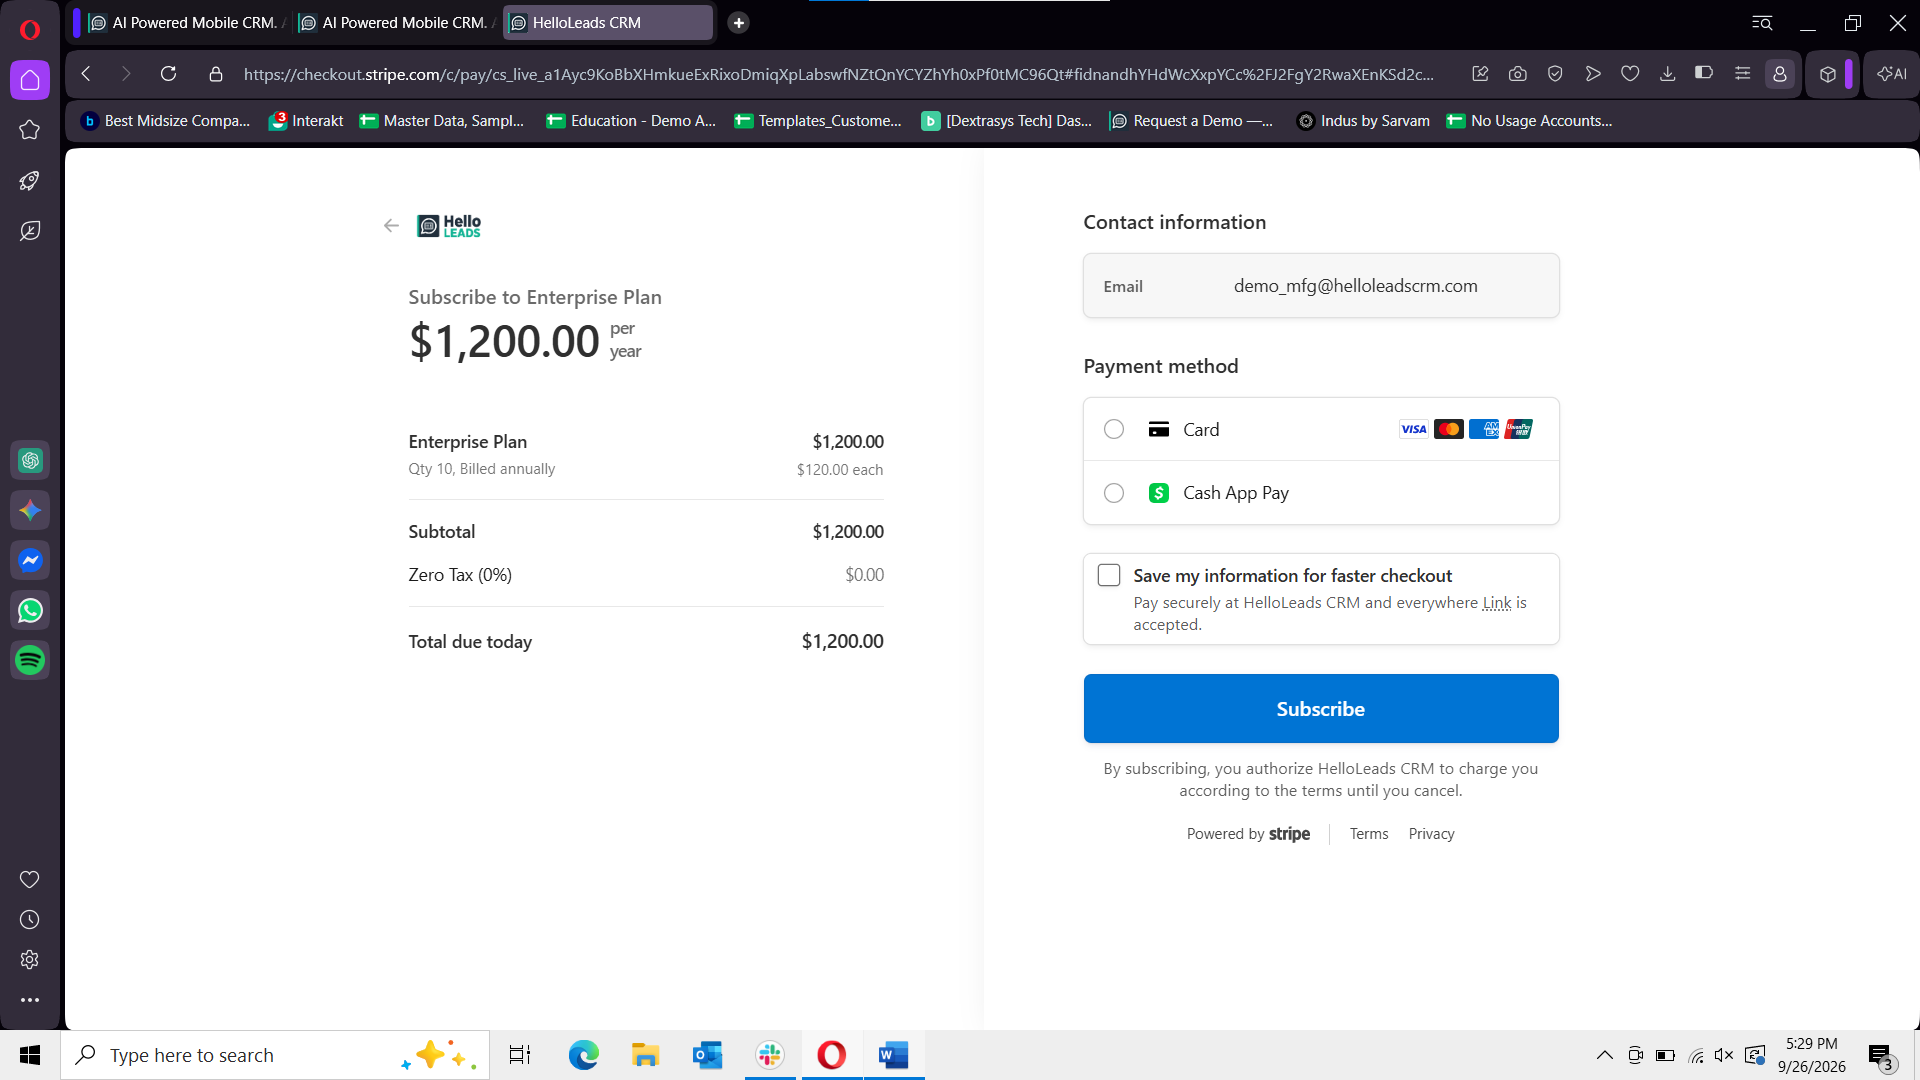Open Best Midsize Compa... bookmark
The height and width of the screenshot is (1080, 1920).
165,121
